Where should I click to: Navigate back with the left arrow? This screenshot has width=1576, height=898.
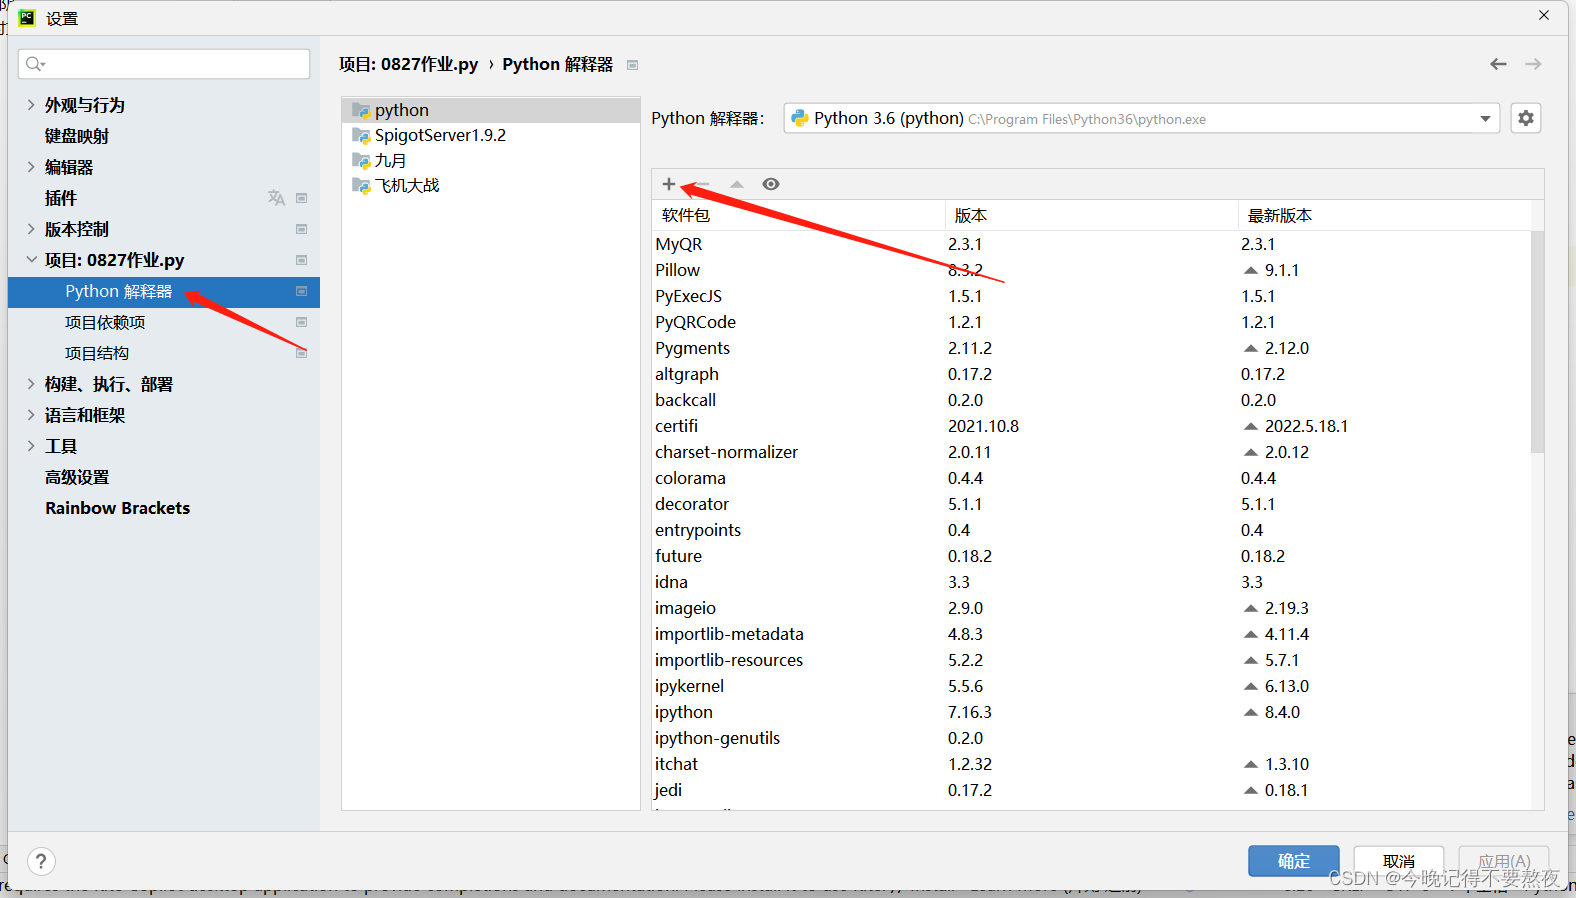click(x=1498, y=64)
